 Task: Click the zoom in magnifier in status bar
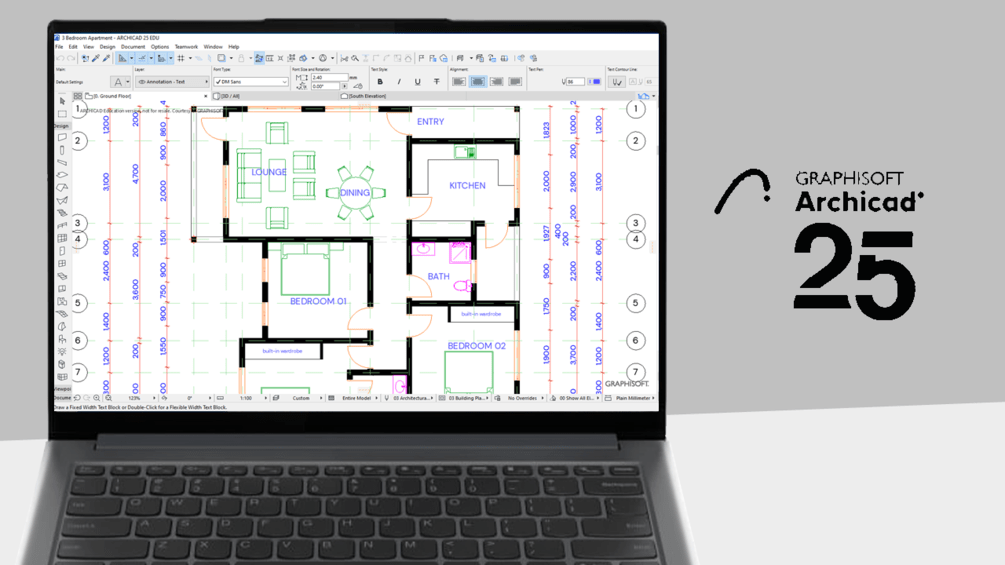pos(96,398)
